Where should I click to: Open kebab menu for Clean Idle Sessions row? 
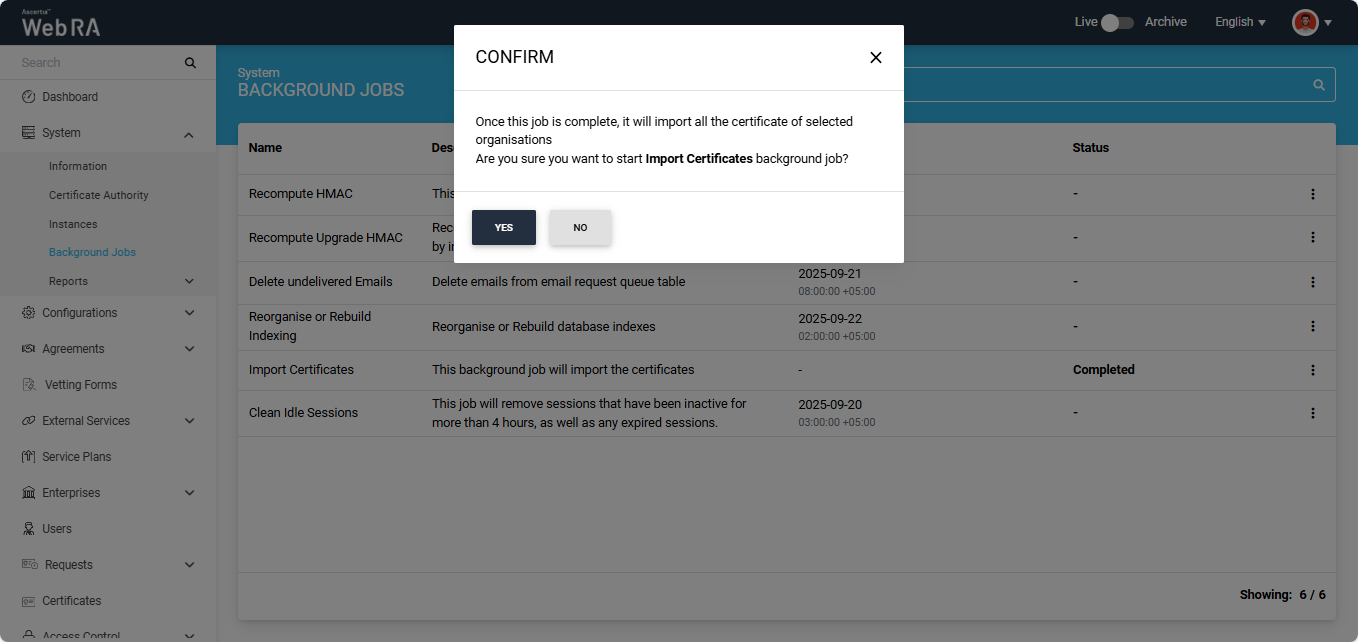point(1313,413)
